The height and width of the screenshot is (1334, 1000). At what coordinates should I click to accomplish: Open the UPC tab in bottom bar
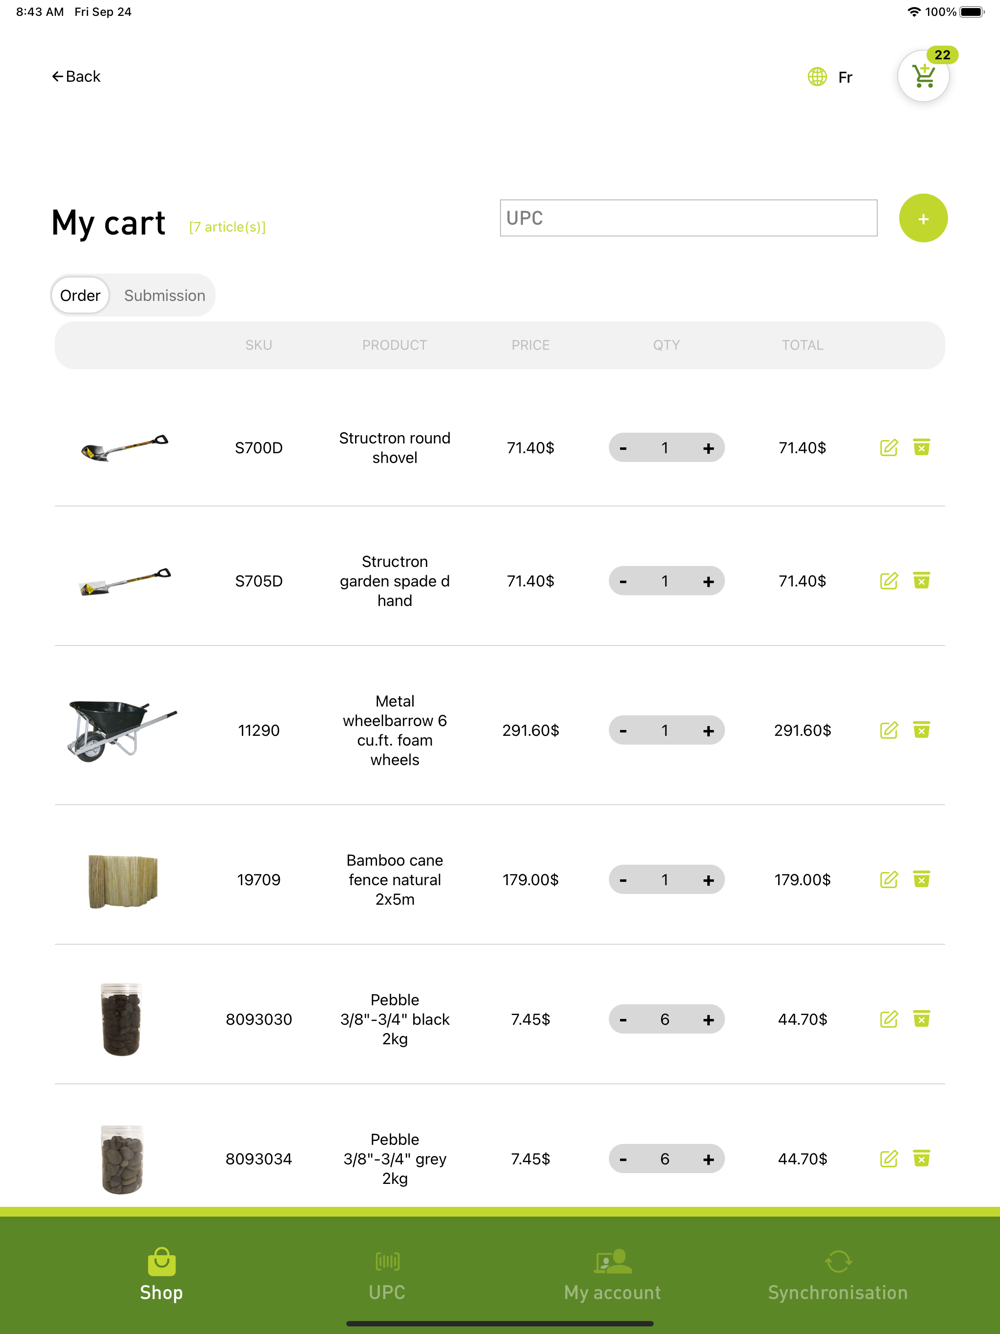coord(387,1275)
